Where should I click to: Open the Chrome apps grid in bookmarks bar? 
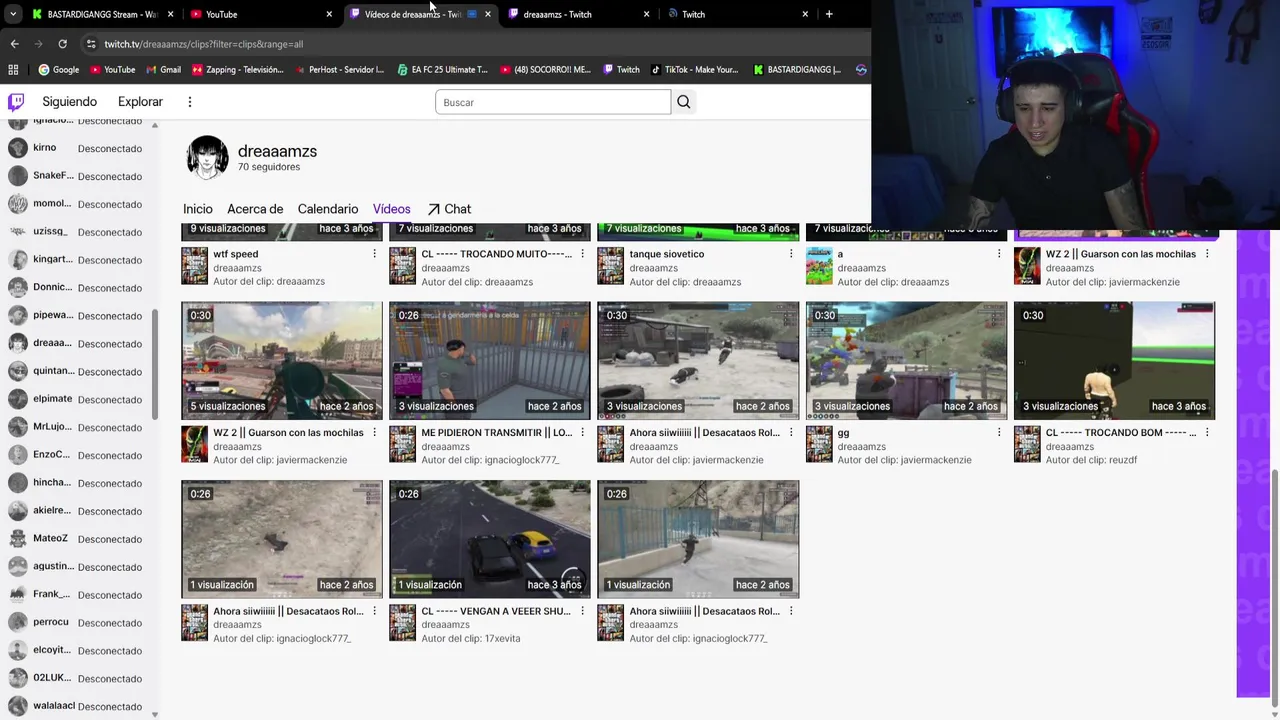[x=13, y=70]
